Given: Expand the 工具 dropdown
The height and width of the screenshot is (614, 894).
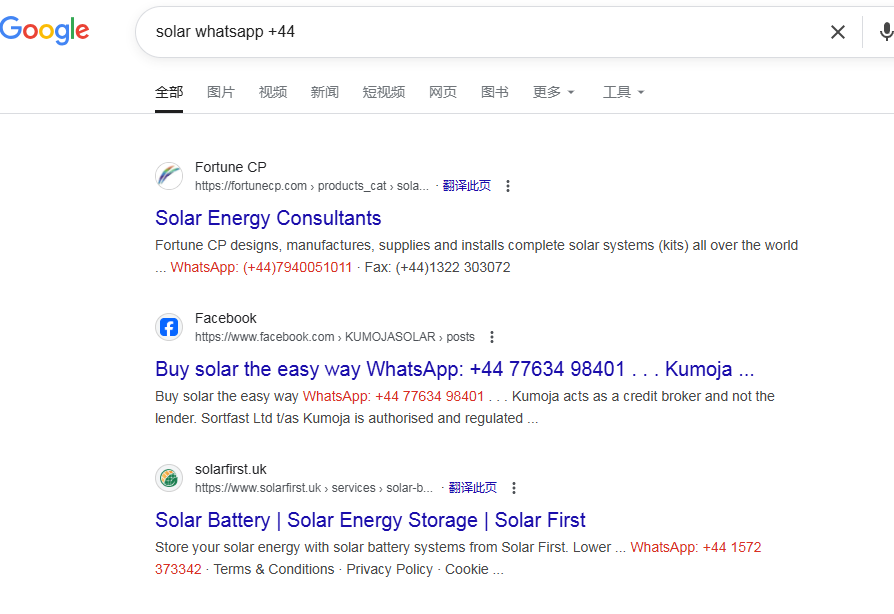Looking at the screenshot, I should pyautogui.click(x=624, y=92).
